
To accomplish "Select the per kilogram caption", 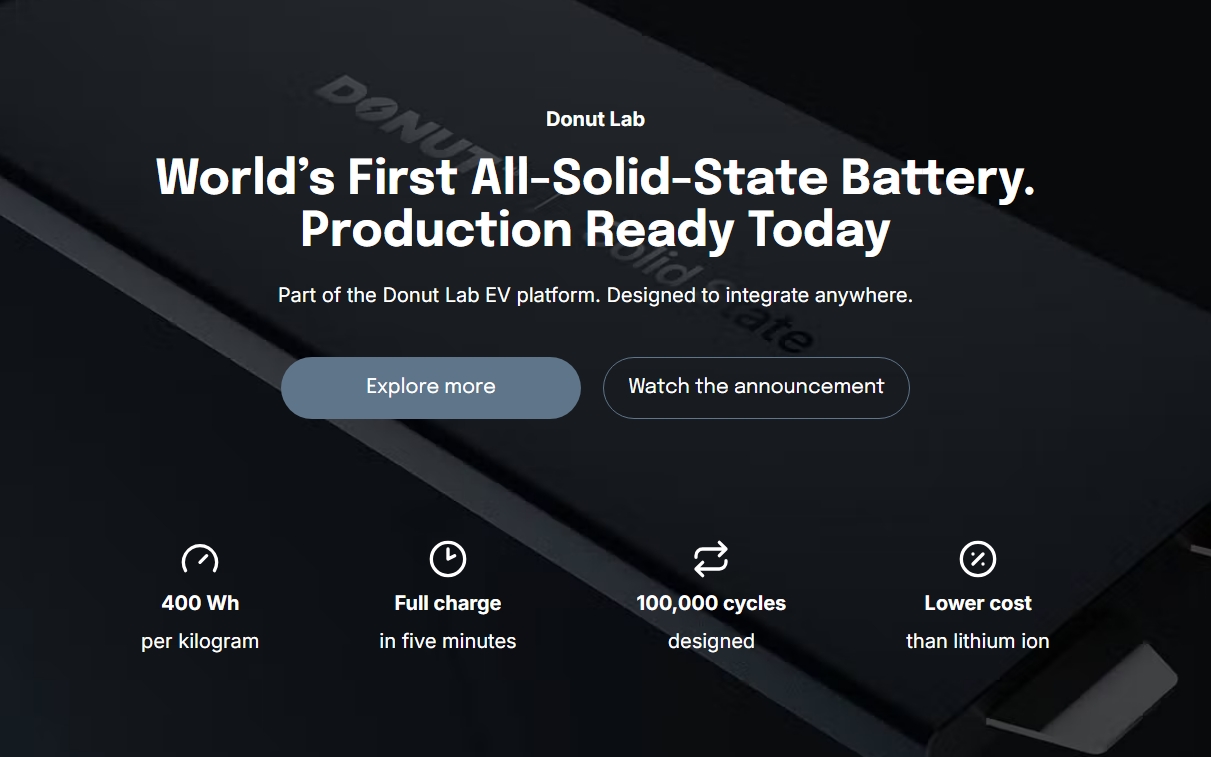I will [200, 641].
